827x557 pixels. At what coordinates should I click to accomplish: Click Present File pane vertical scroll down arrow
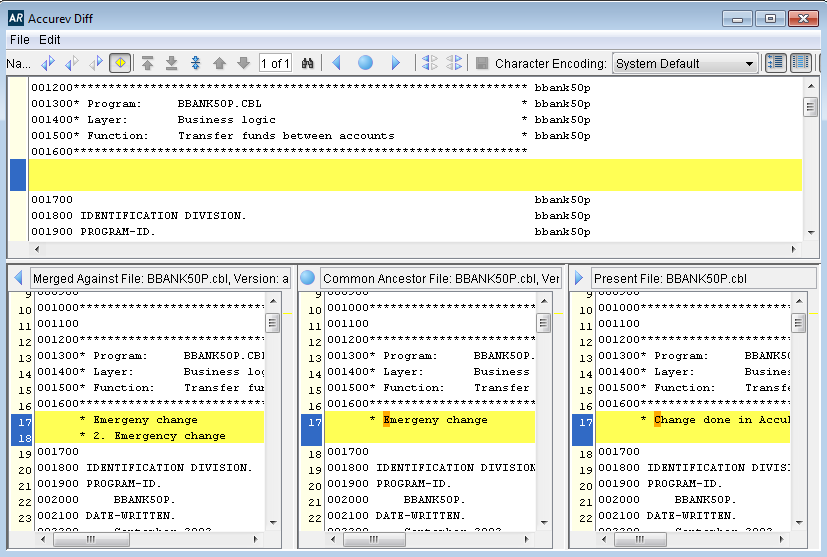click(x=799, y=523)
